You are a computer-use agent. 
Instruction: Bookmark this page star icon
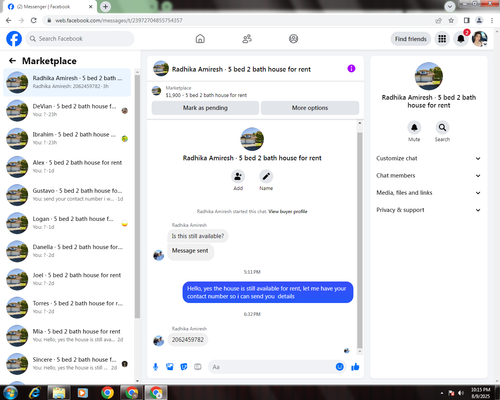tap(451, 20)
